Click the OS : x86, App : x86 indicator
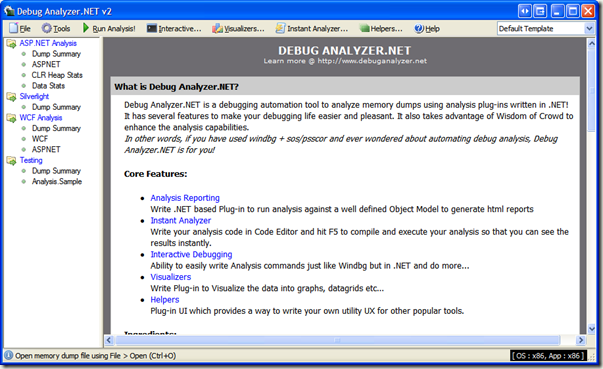 [548, 356]
